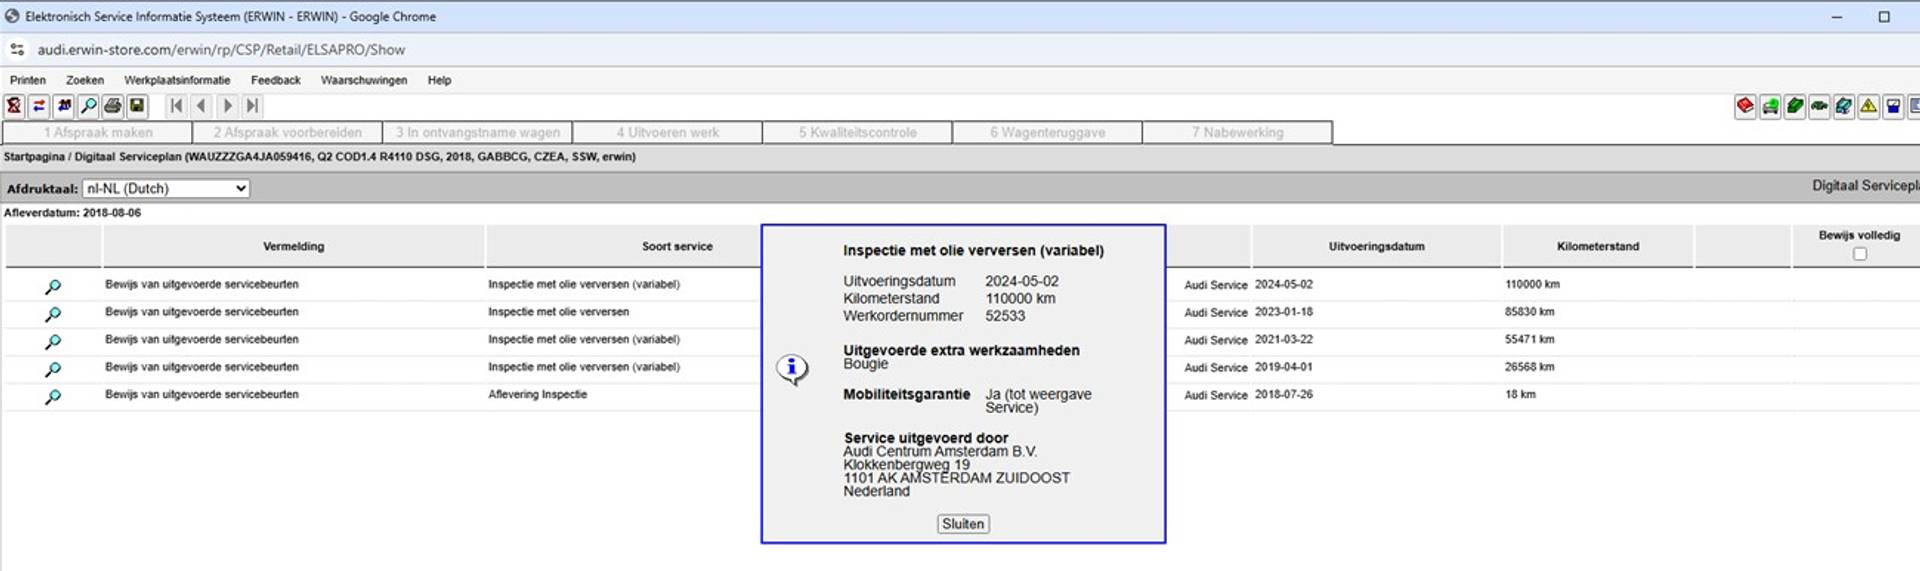The image size is (1920, 571).
Task: Open the Help menu
Action: [439, 80]
